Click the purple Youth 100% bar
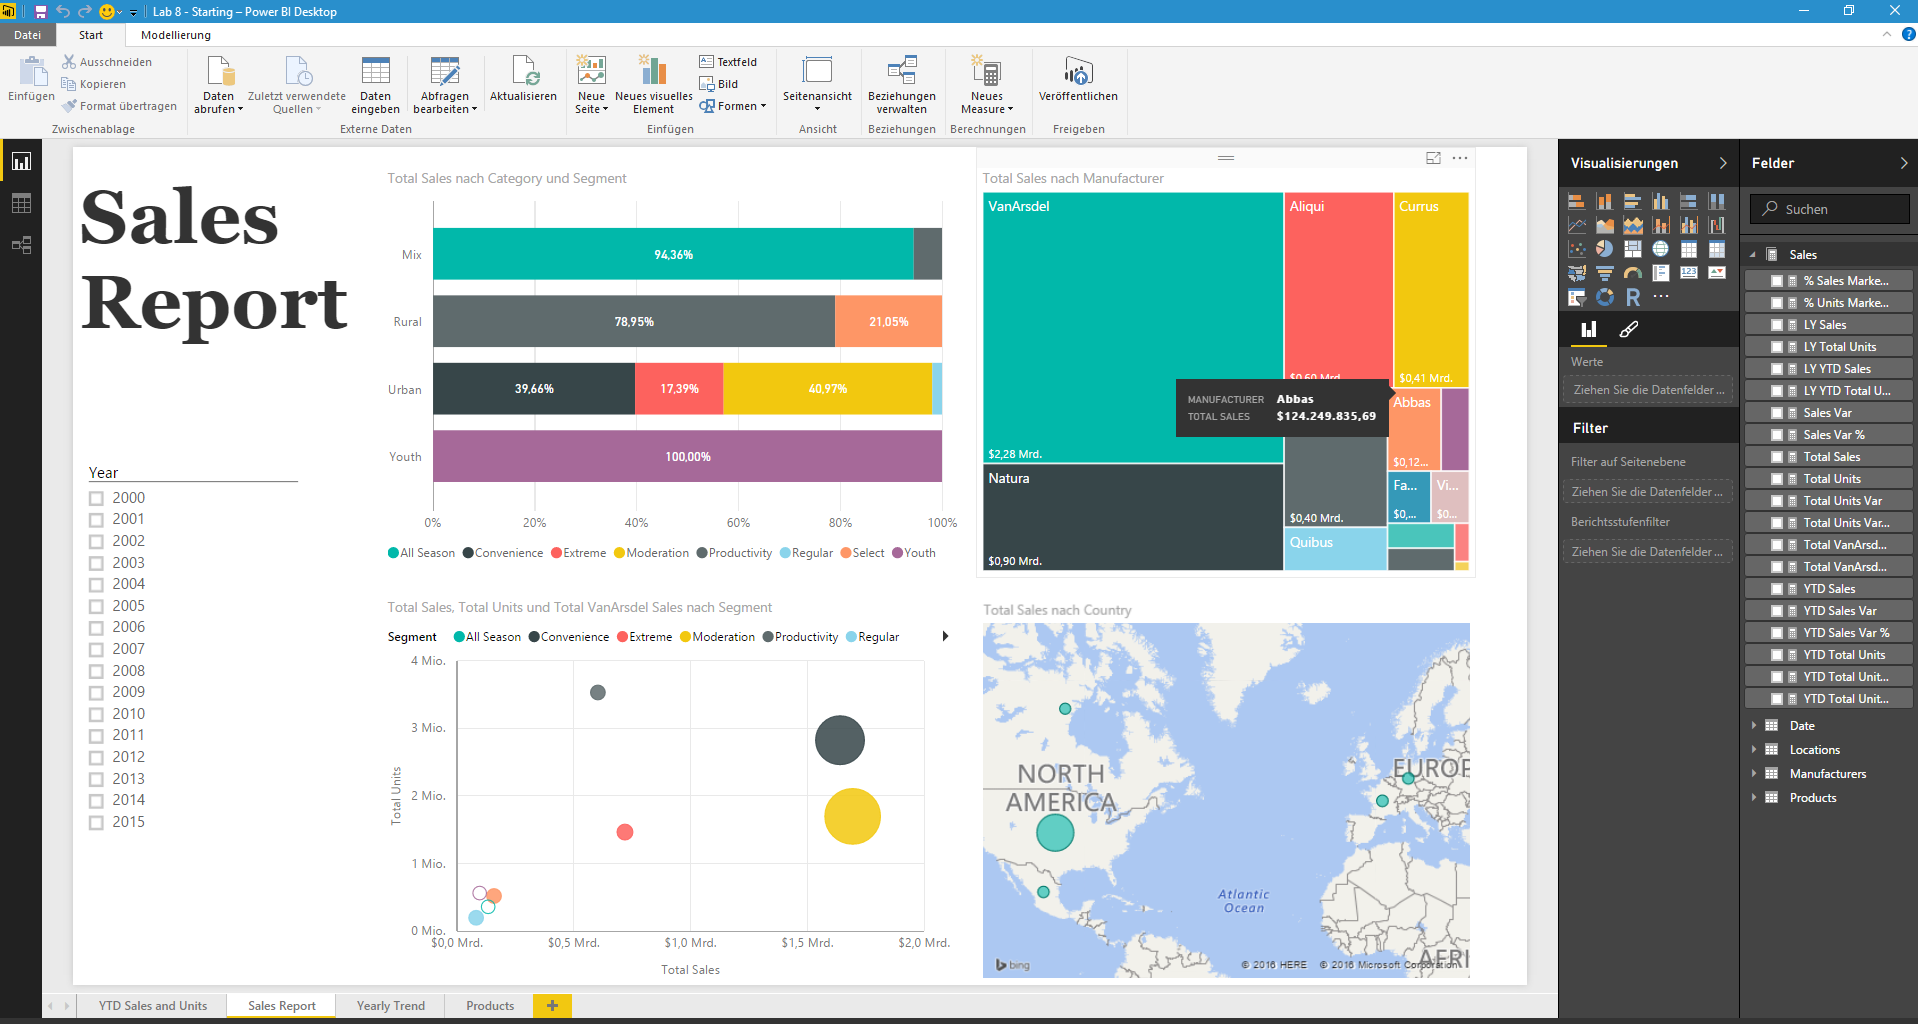The image size is (1918, 1024). (x=688, y=456)
